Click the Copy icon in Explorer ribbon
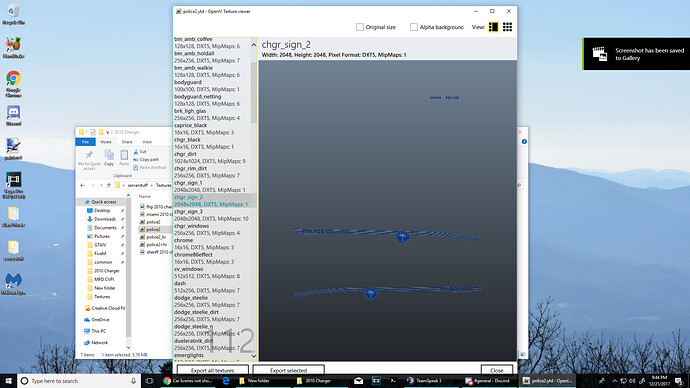This screenshot has height=388, width=690. point(109,157)
